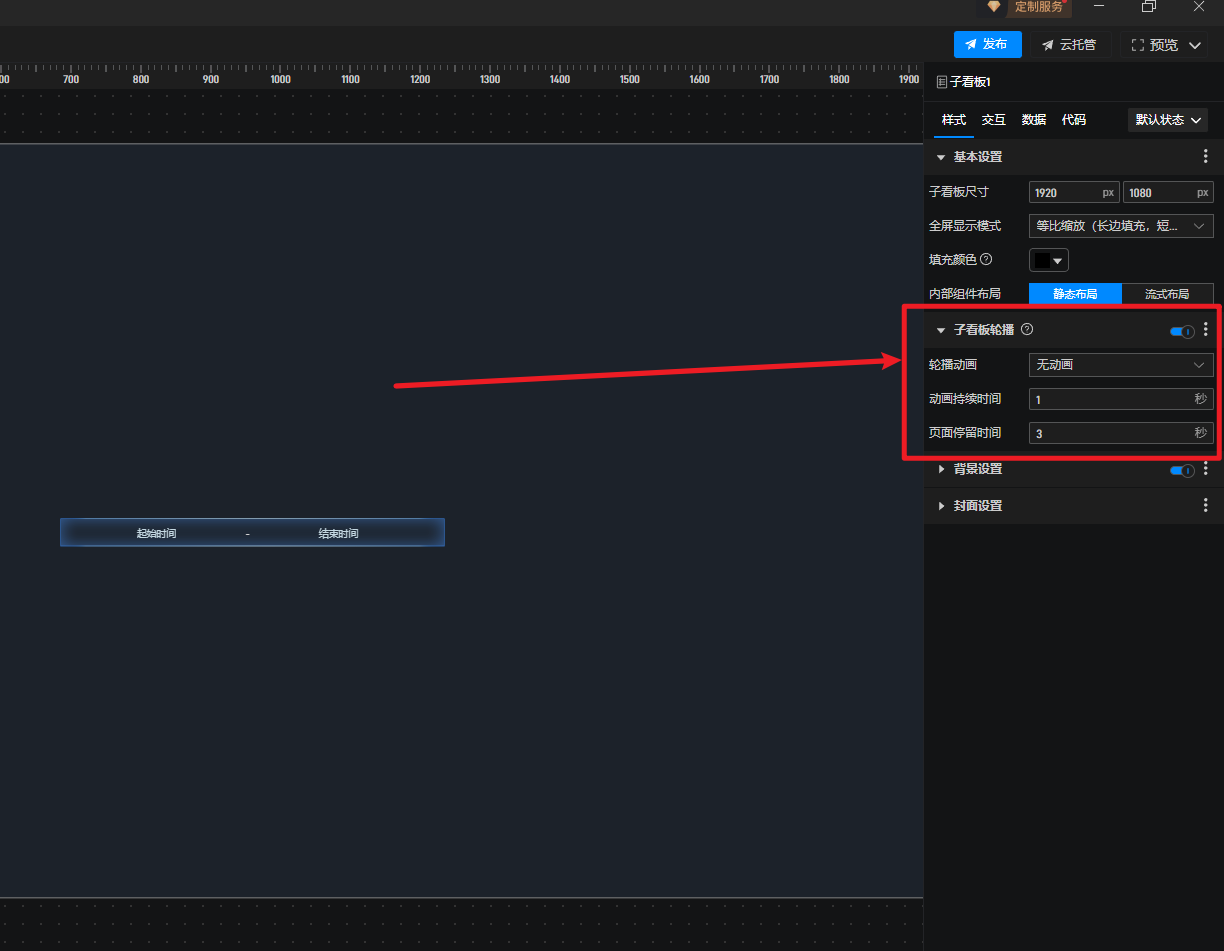Open the 子看板轮播 three-dot options menu
The height and width of the screenshot is (951, 1224).
point(1205,330)
